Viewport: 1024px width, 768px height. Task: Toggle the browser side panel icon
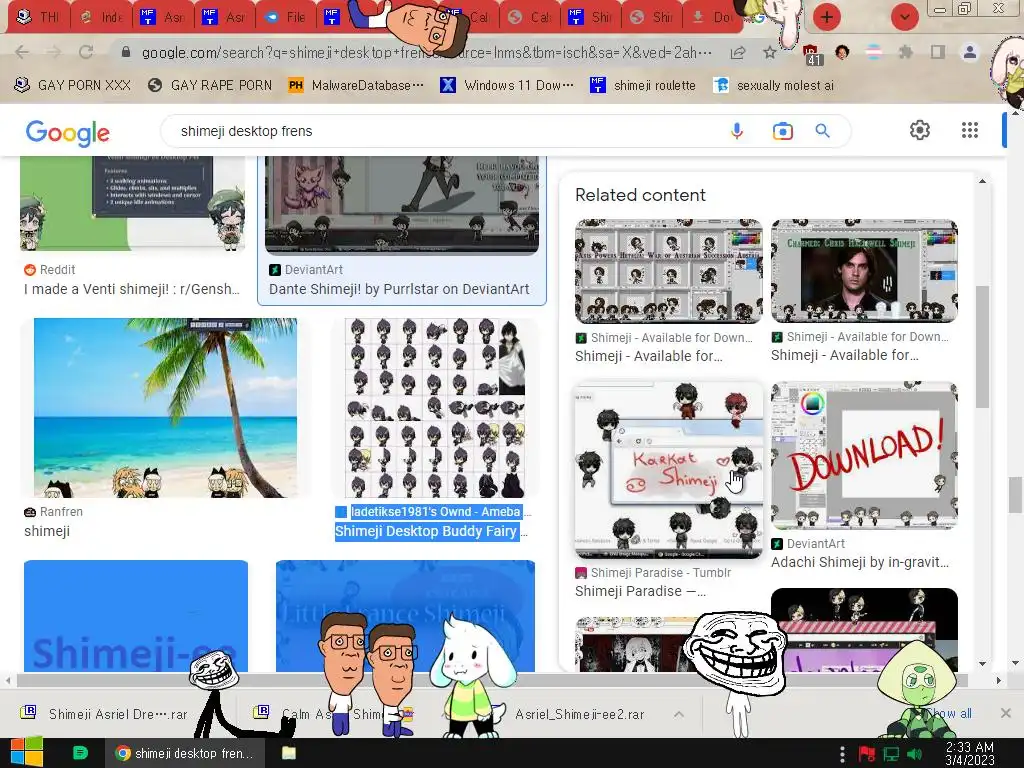(938, 52)
